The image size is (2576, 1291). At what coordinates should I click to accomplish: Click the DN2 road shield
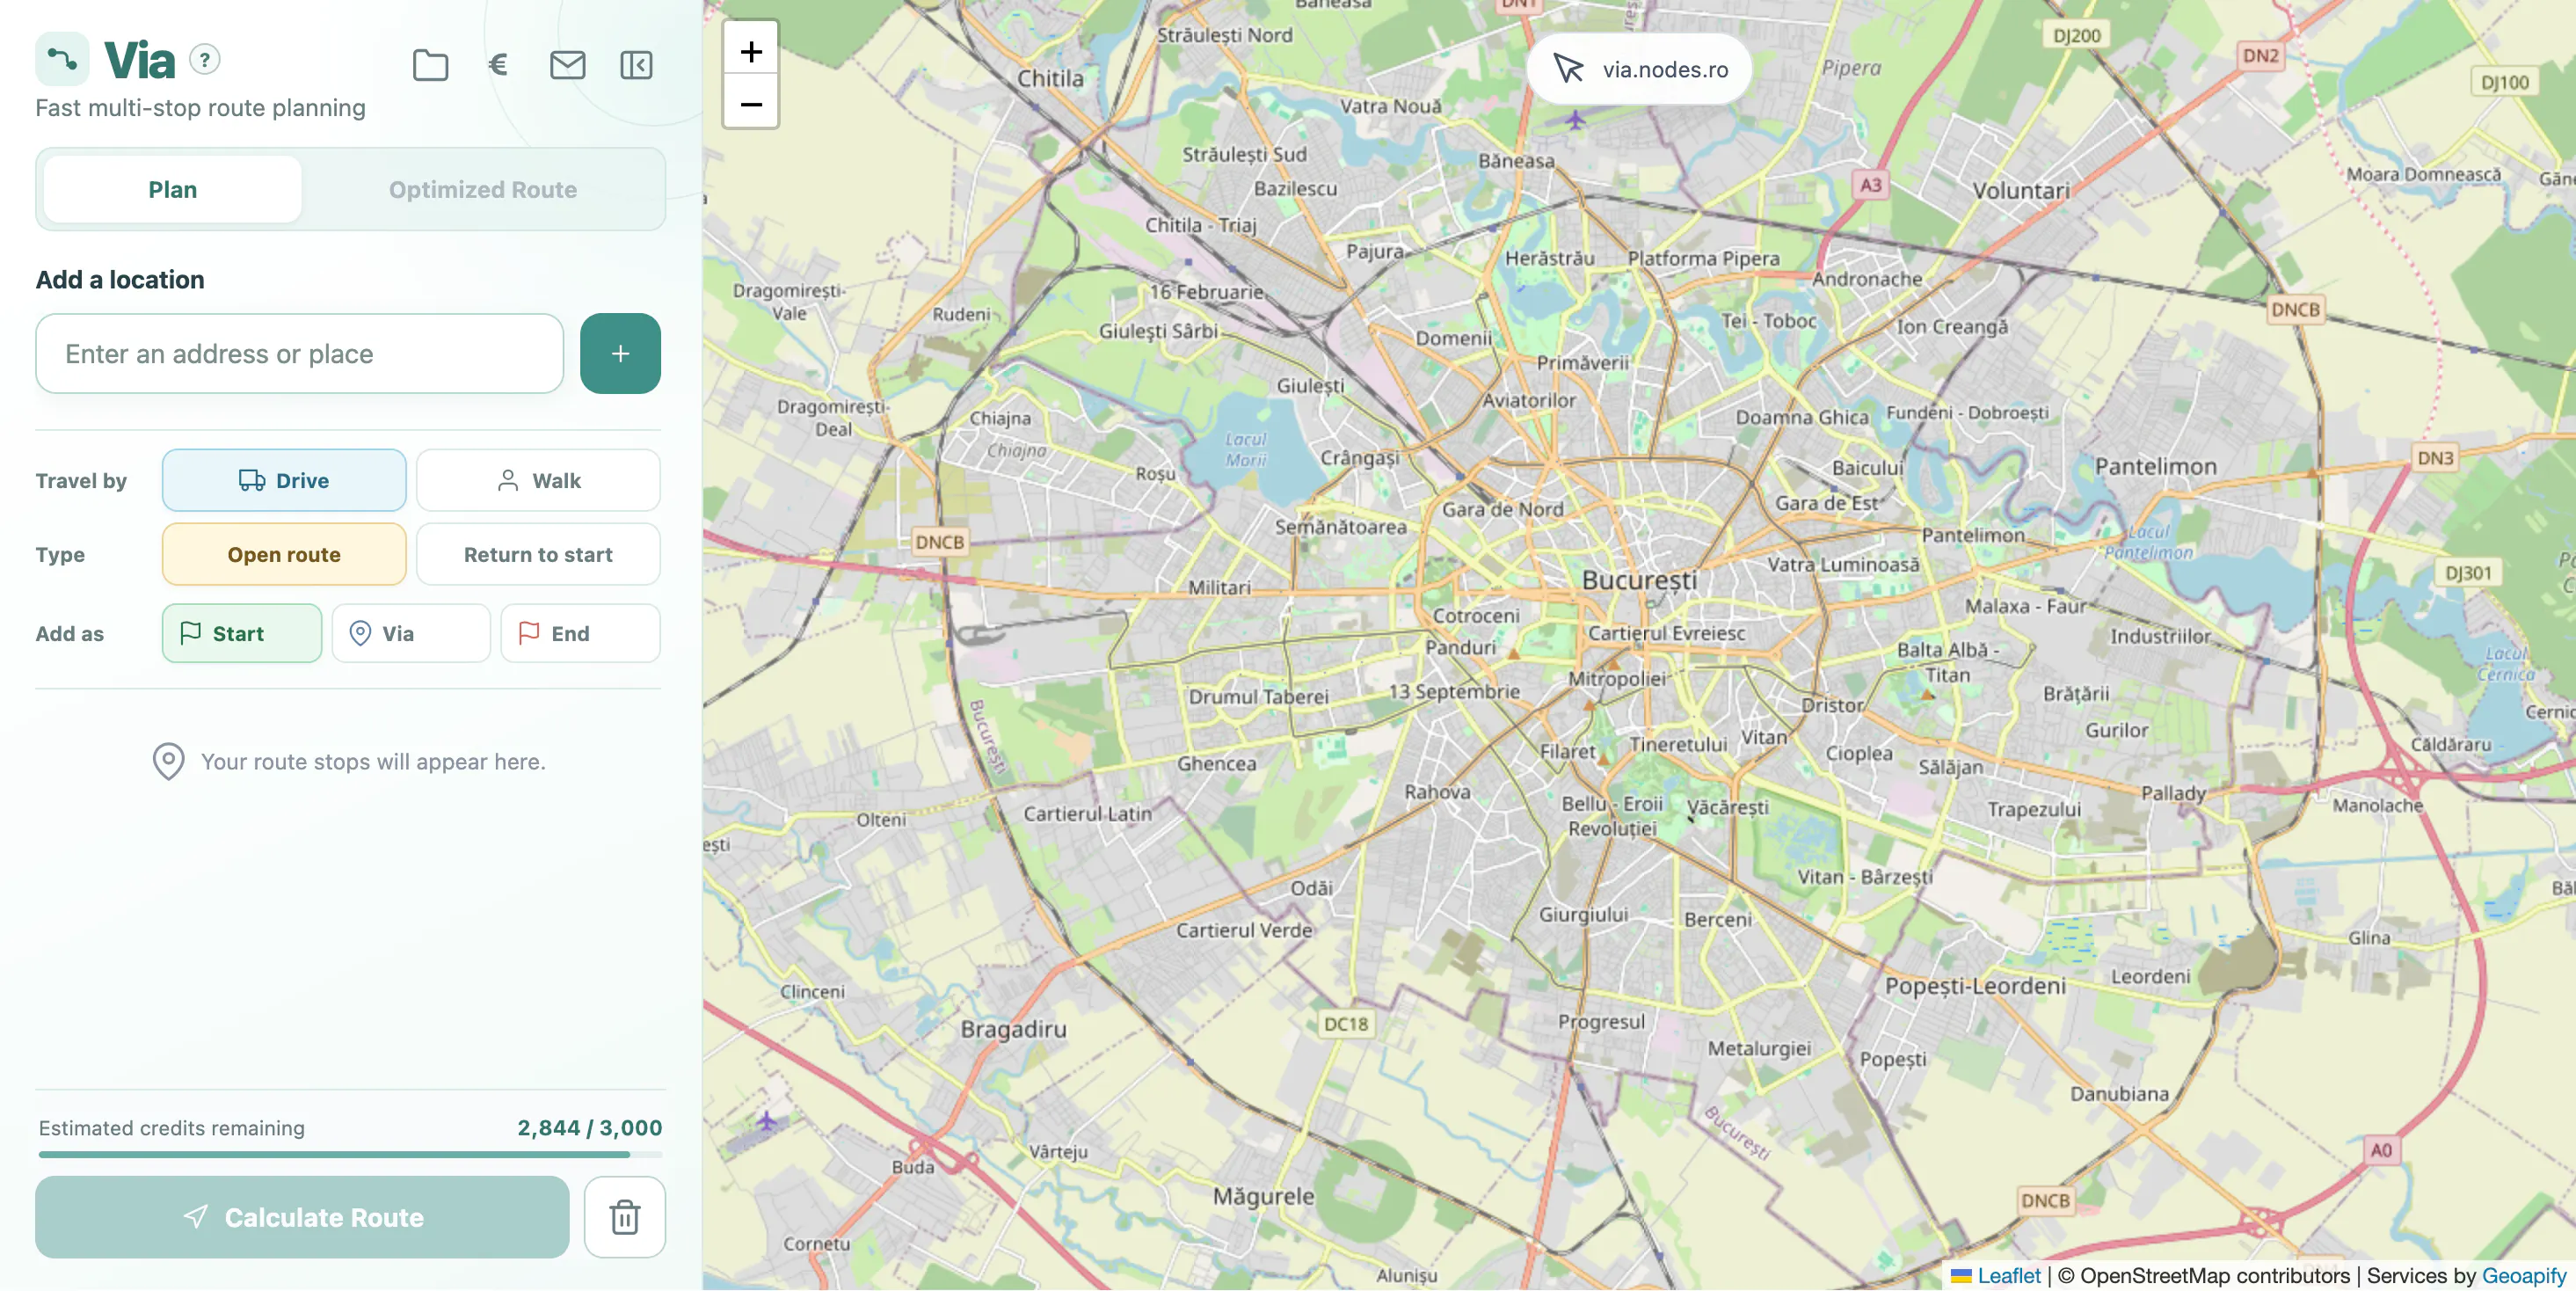[x=2260, y=56]
